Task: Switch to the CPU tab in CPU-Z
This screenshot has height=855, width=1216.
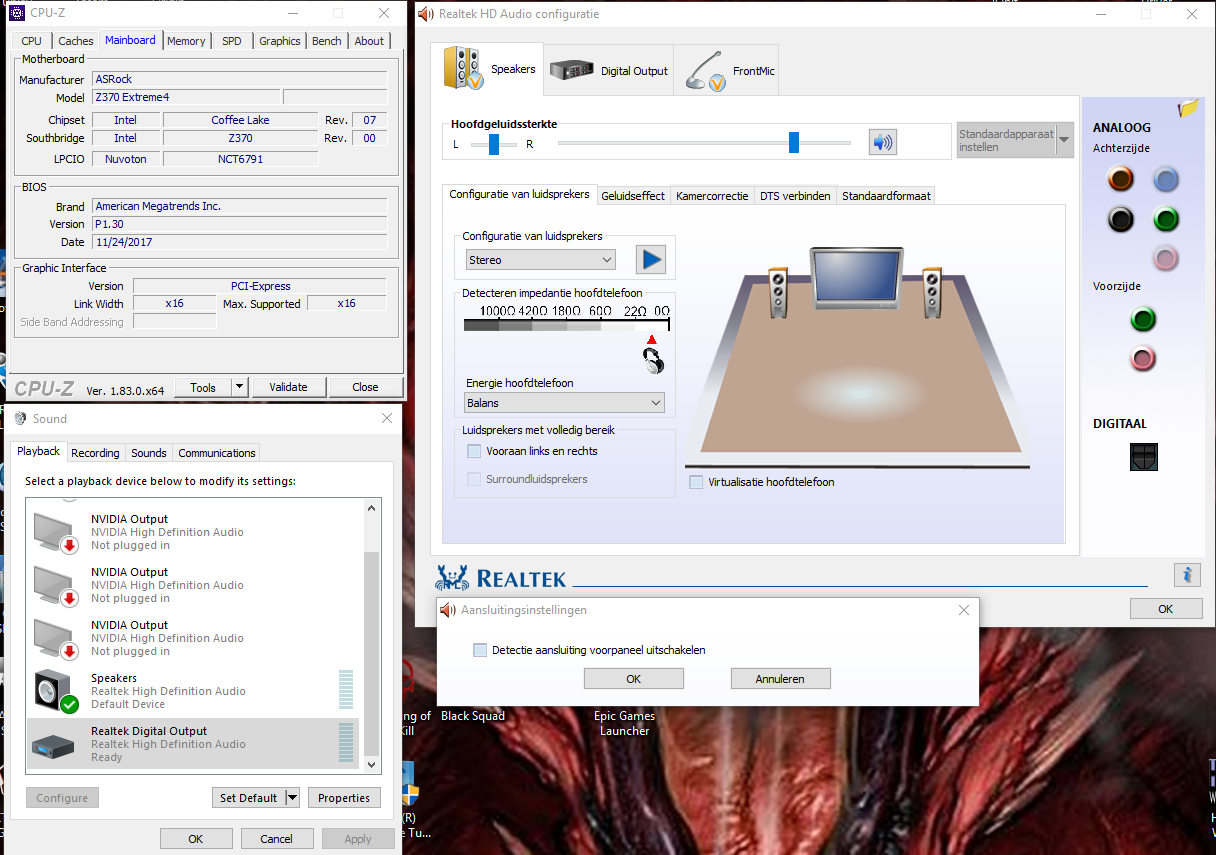Action: click(x=32, y=41)
